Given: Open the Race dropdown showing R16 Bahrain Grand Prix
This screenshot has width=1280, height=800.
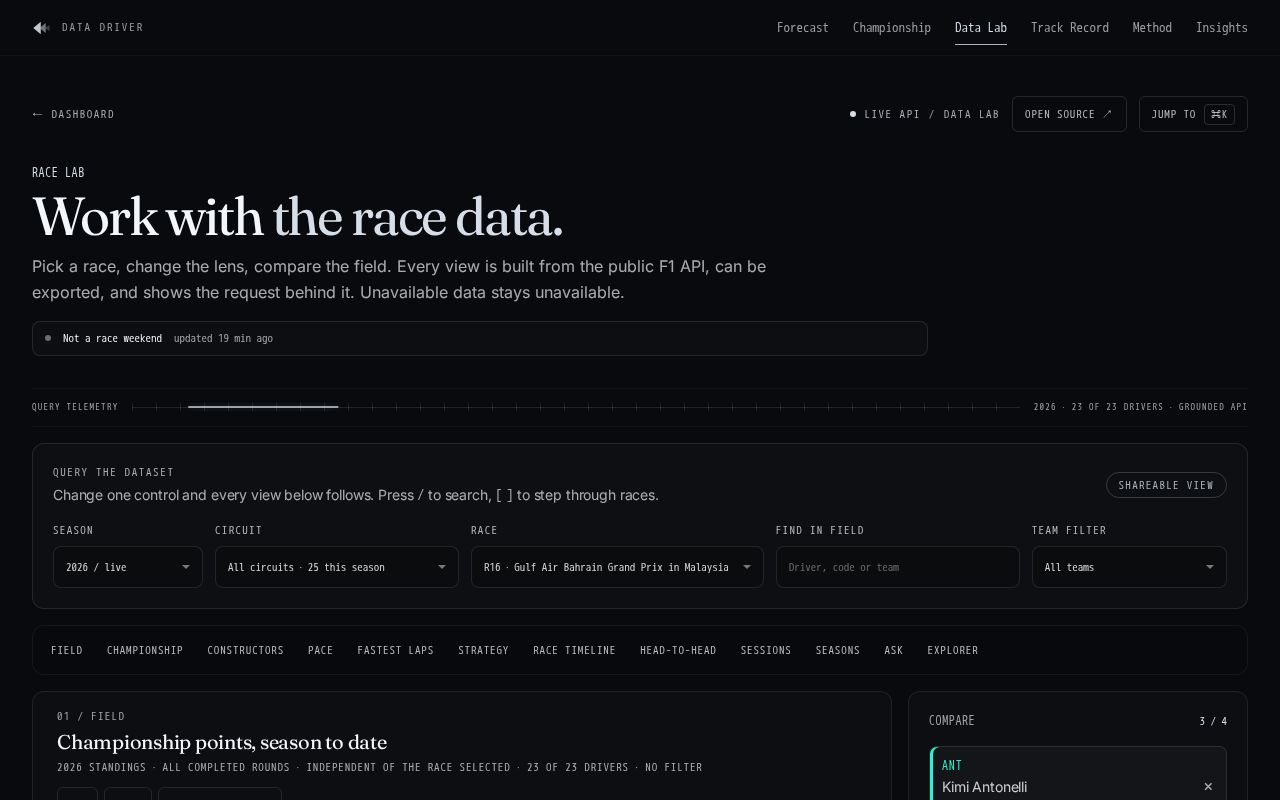Looking at the screenshot, I should pyautogui.click(x=617, y=567).
